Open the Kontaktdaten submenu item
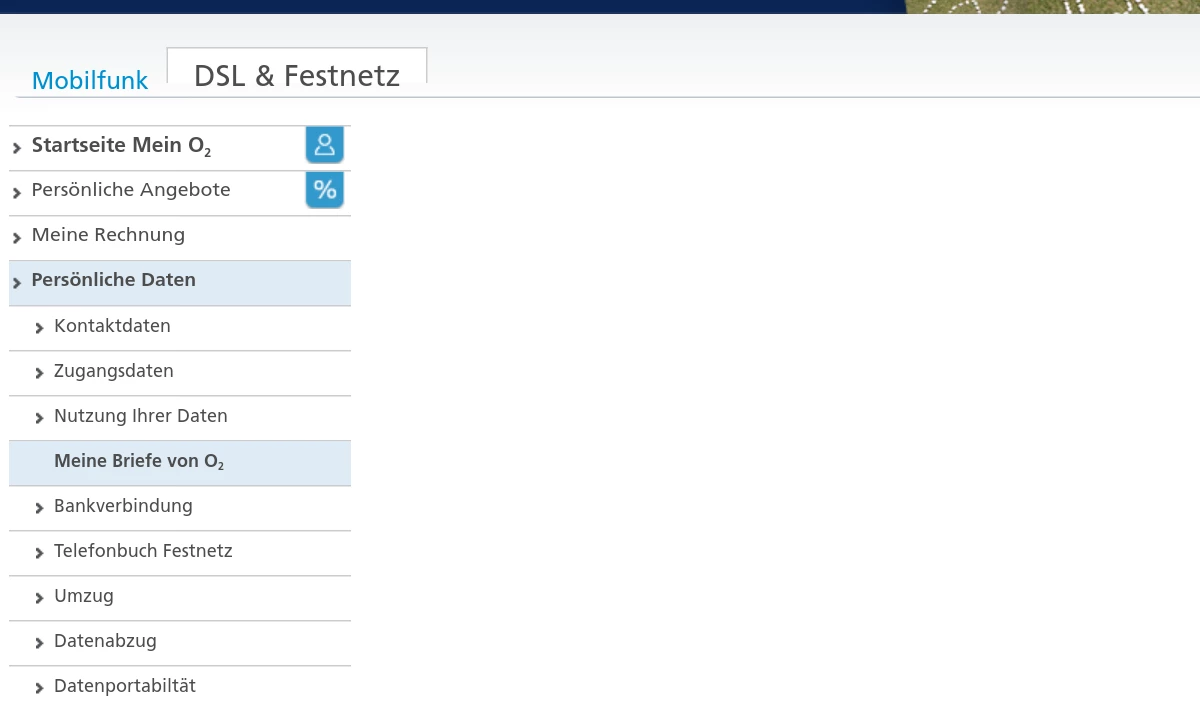 (112, 326)
